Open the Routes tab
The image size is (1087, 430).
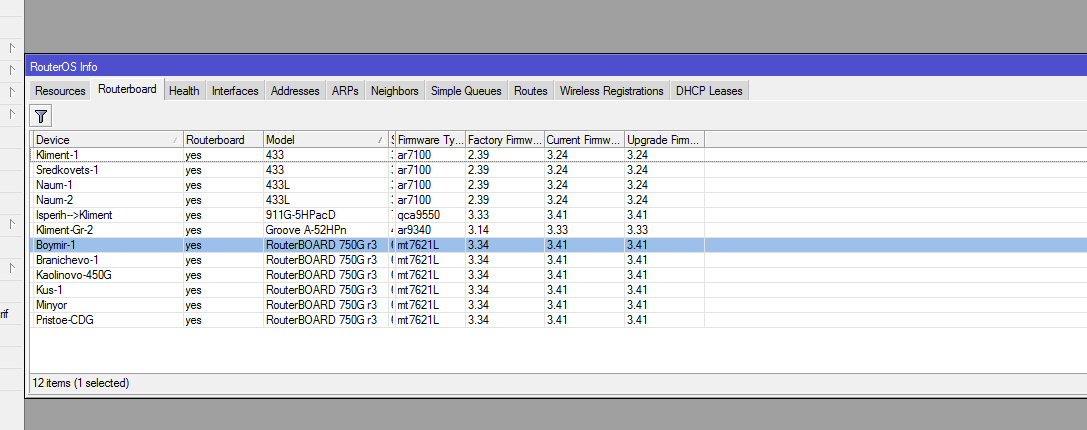coord(530,91)
